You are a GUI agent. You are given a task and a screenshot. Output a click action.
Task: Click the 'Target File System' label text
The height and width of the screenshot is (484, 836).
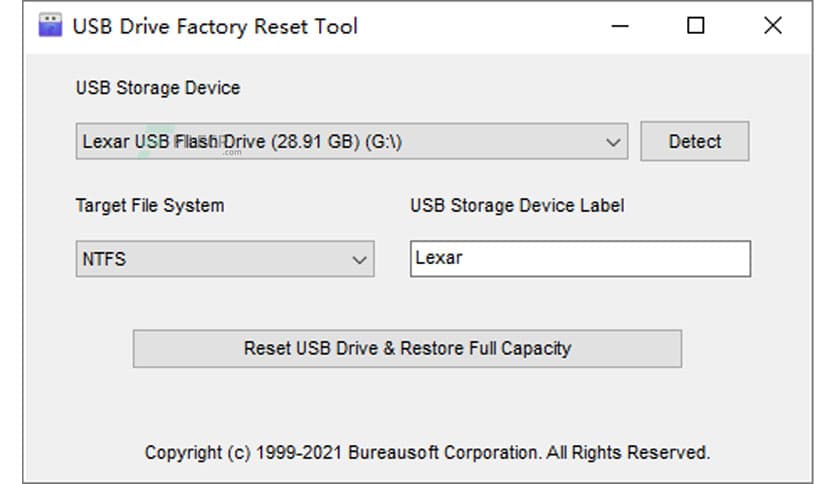(x=150, y=206)
